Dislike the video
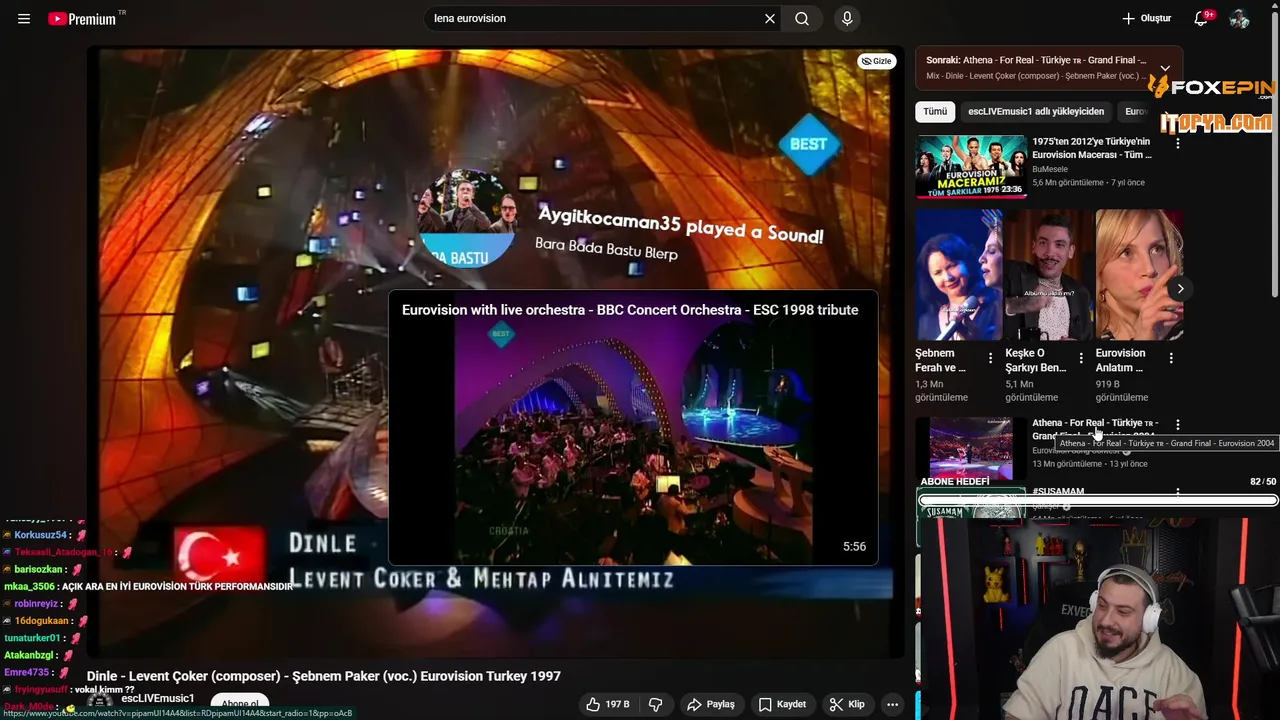 point(656,704)
